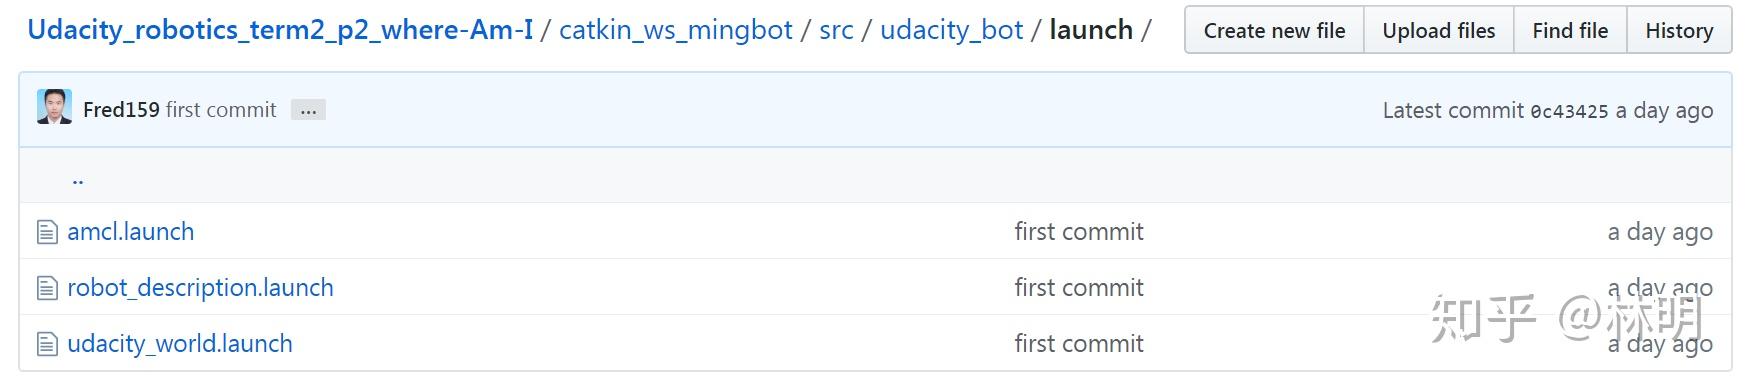1748x388 pixels.
Task: Open the Fred159 author profile link
Action: (121, 110)
